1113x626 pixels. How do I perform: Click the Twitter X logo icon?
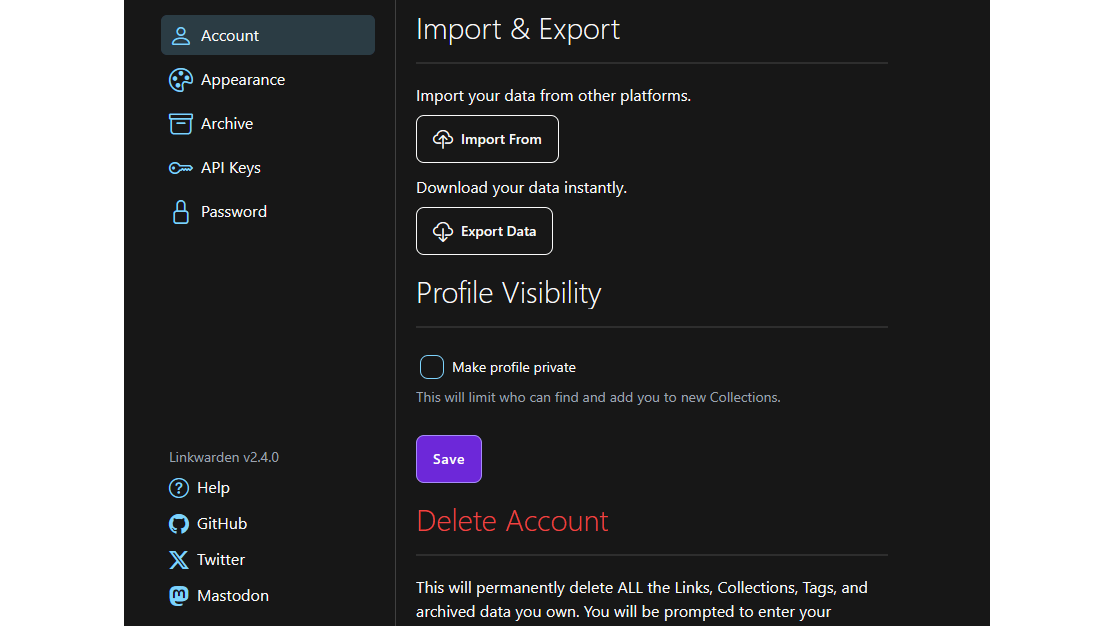pos(179,560)
